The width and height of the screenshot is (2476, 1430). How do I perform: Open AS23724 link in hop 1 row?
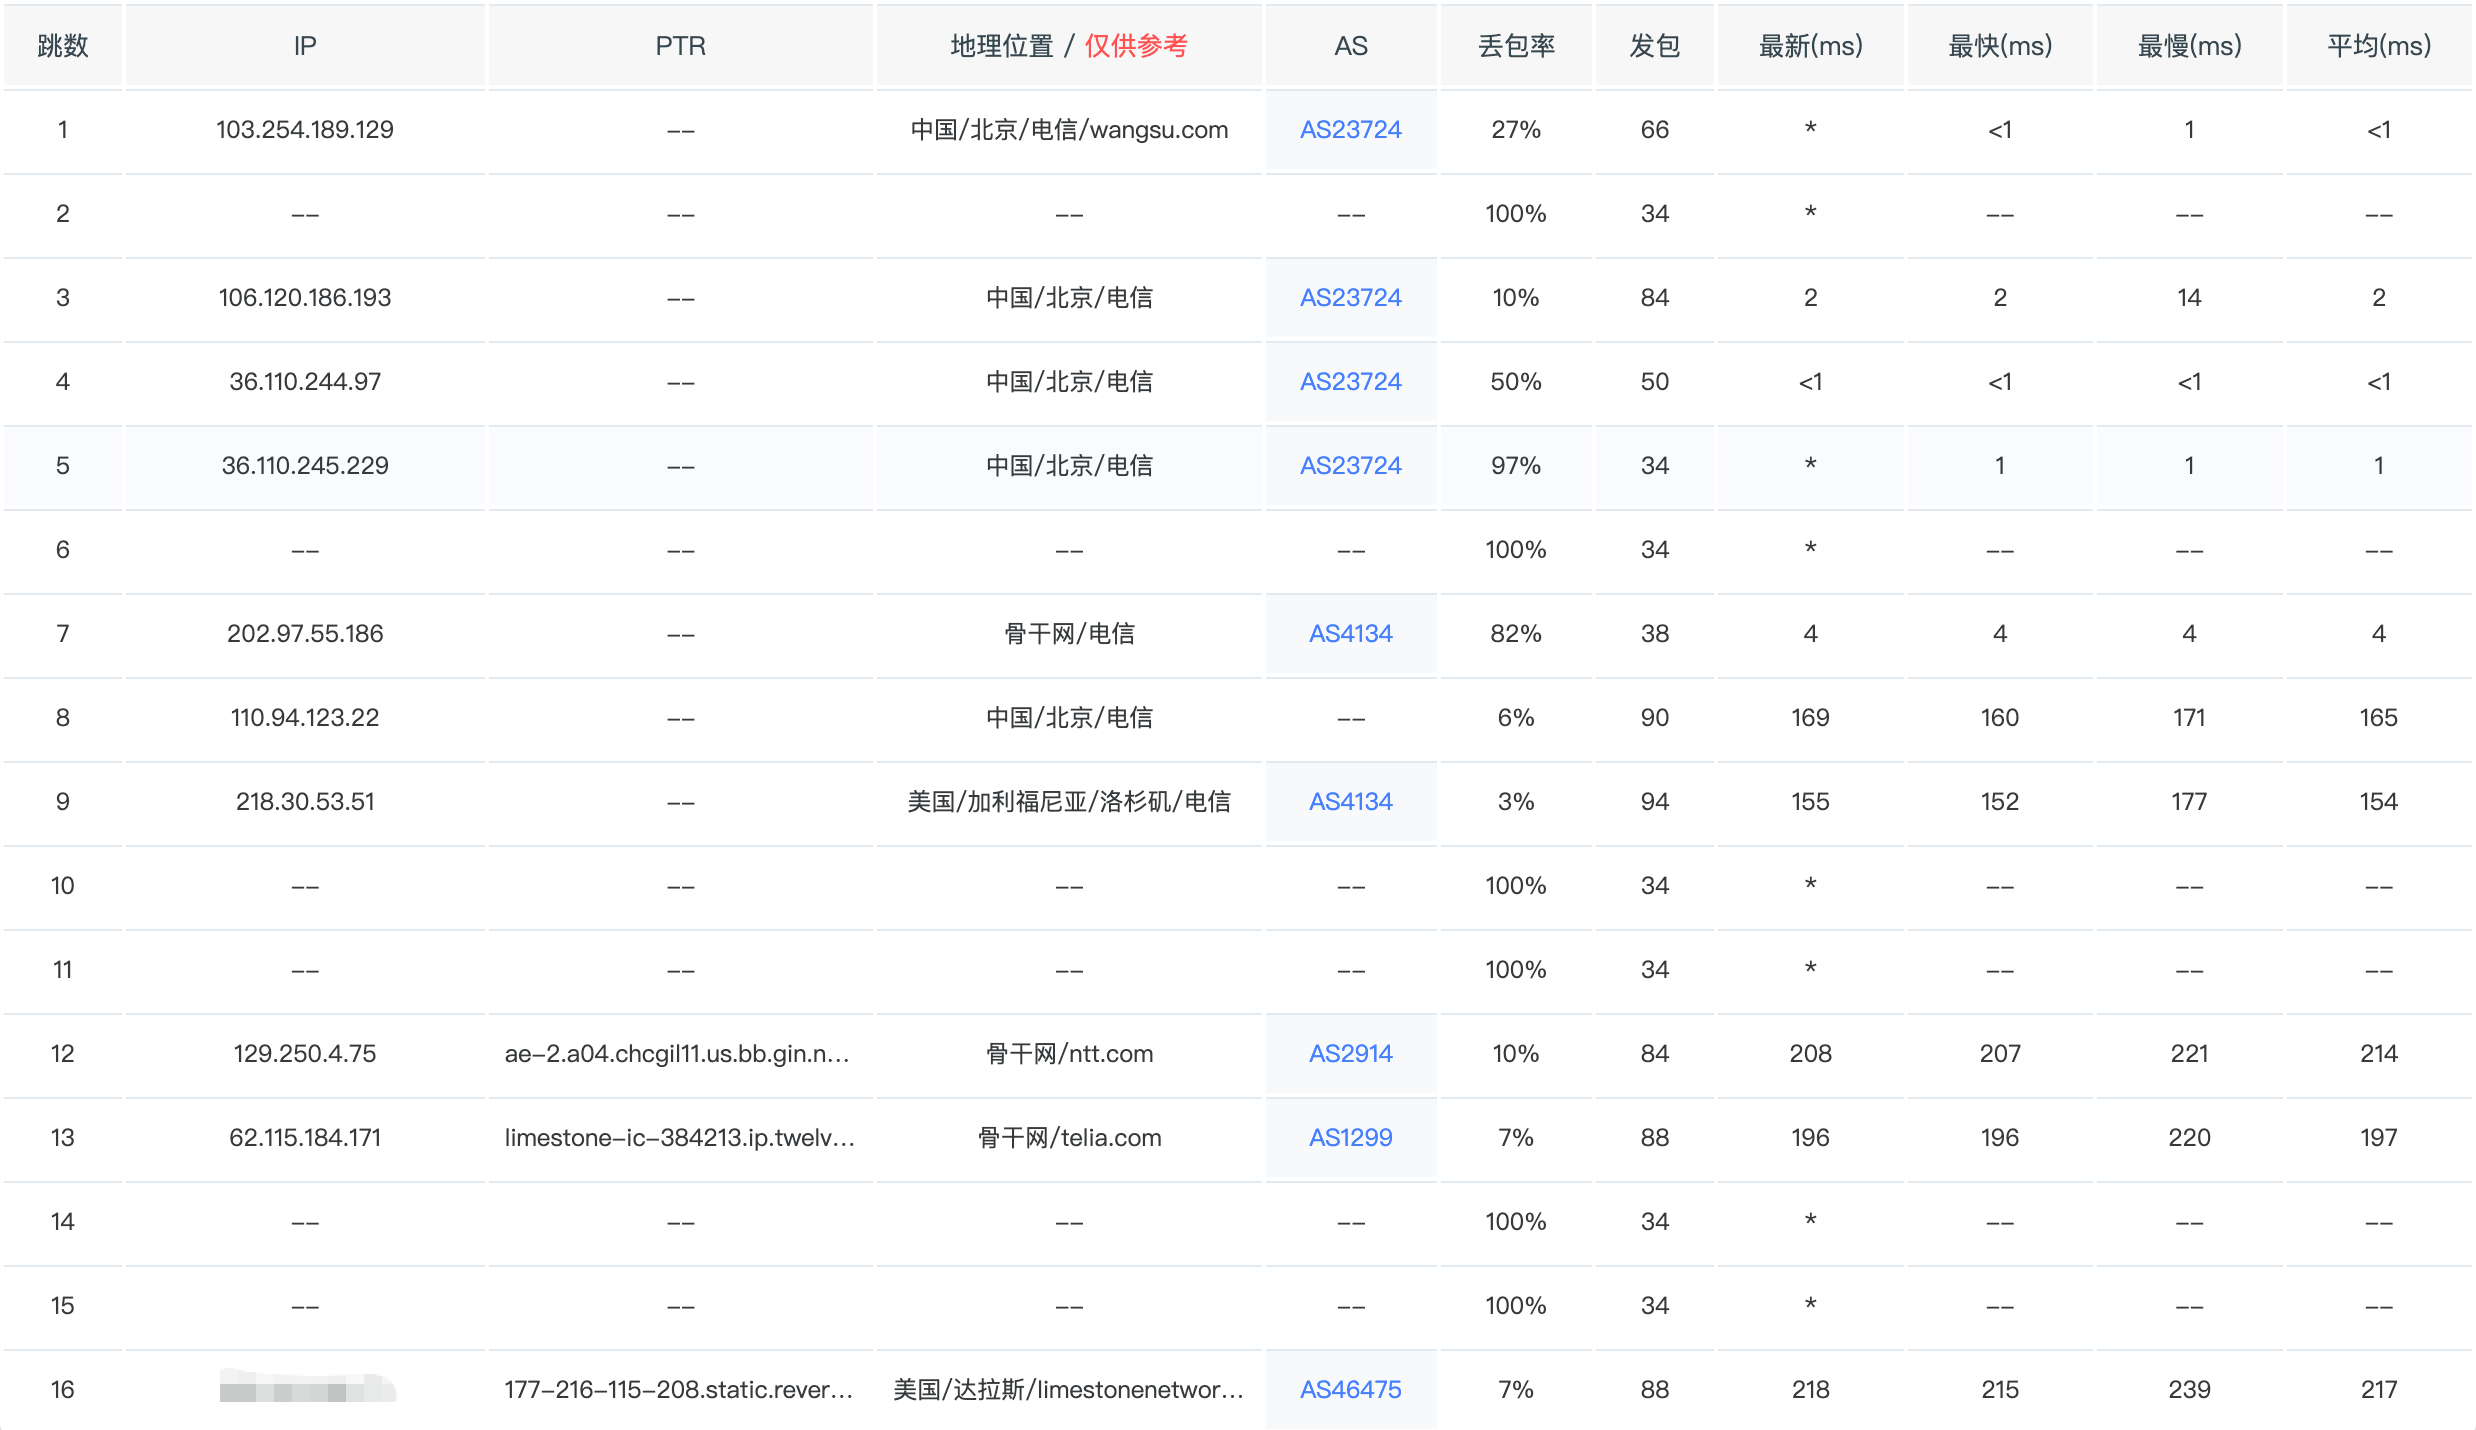tap(1350, 130)
